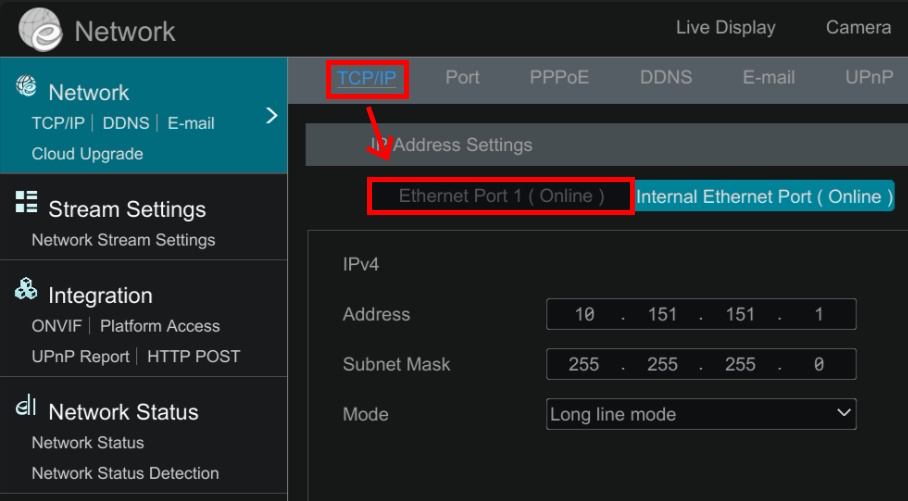
Task: Click ONVIF under Integration
Action: pyautogui.click(x=56, y=326)
